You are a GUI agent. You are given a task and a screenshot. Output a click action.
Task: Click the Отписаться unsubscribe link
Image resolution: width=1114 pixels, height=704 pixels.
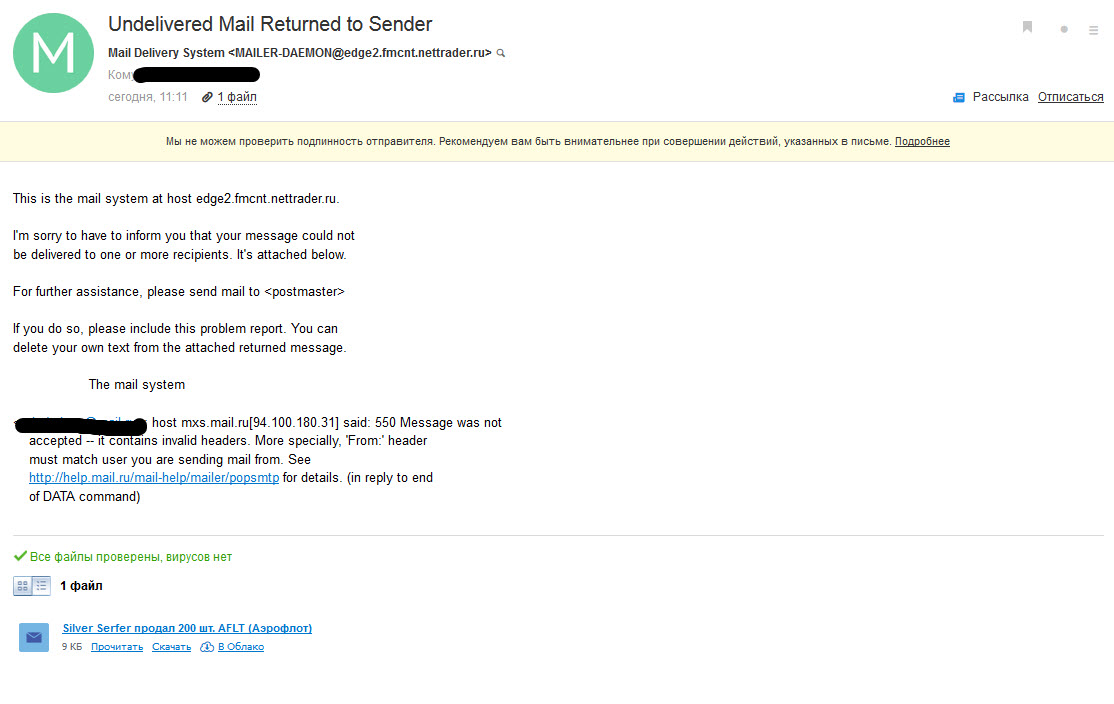click(x=1070, y=97)
